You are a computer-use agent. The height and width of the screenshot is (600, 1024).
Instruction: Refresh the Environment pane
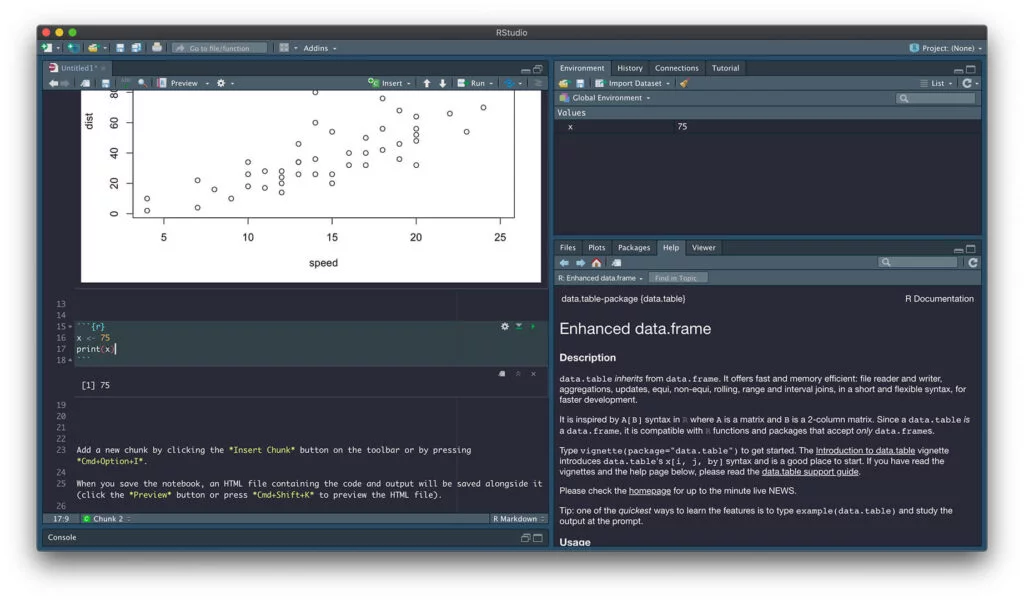(x=967, y=83)
